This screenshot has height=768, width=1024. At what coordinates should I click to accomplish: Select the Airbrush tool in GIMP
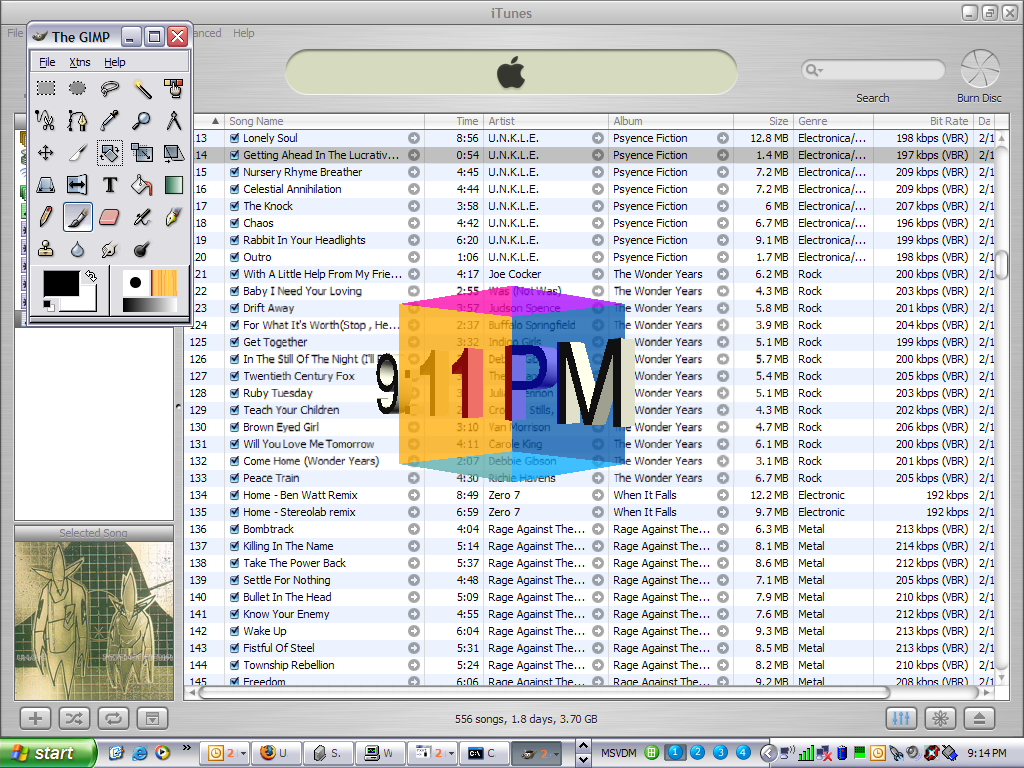142,217
